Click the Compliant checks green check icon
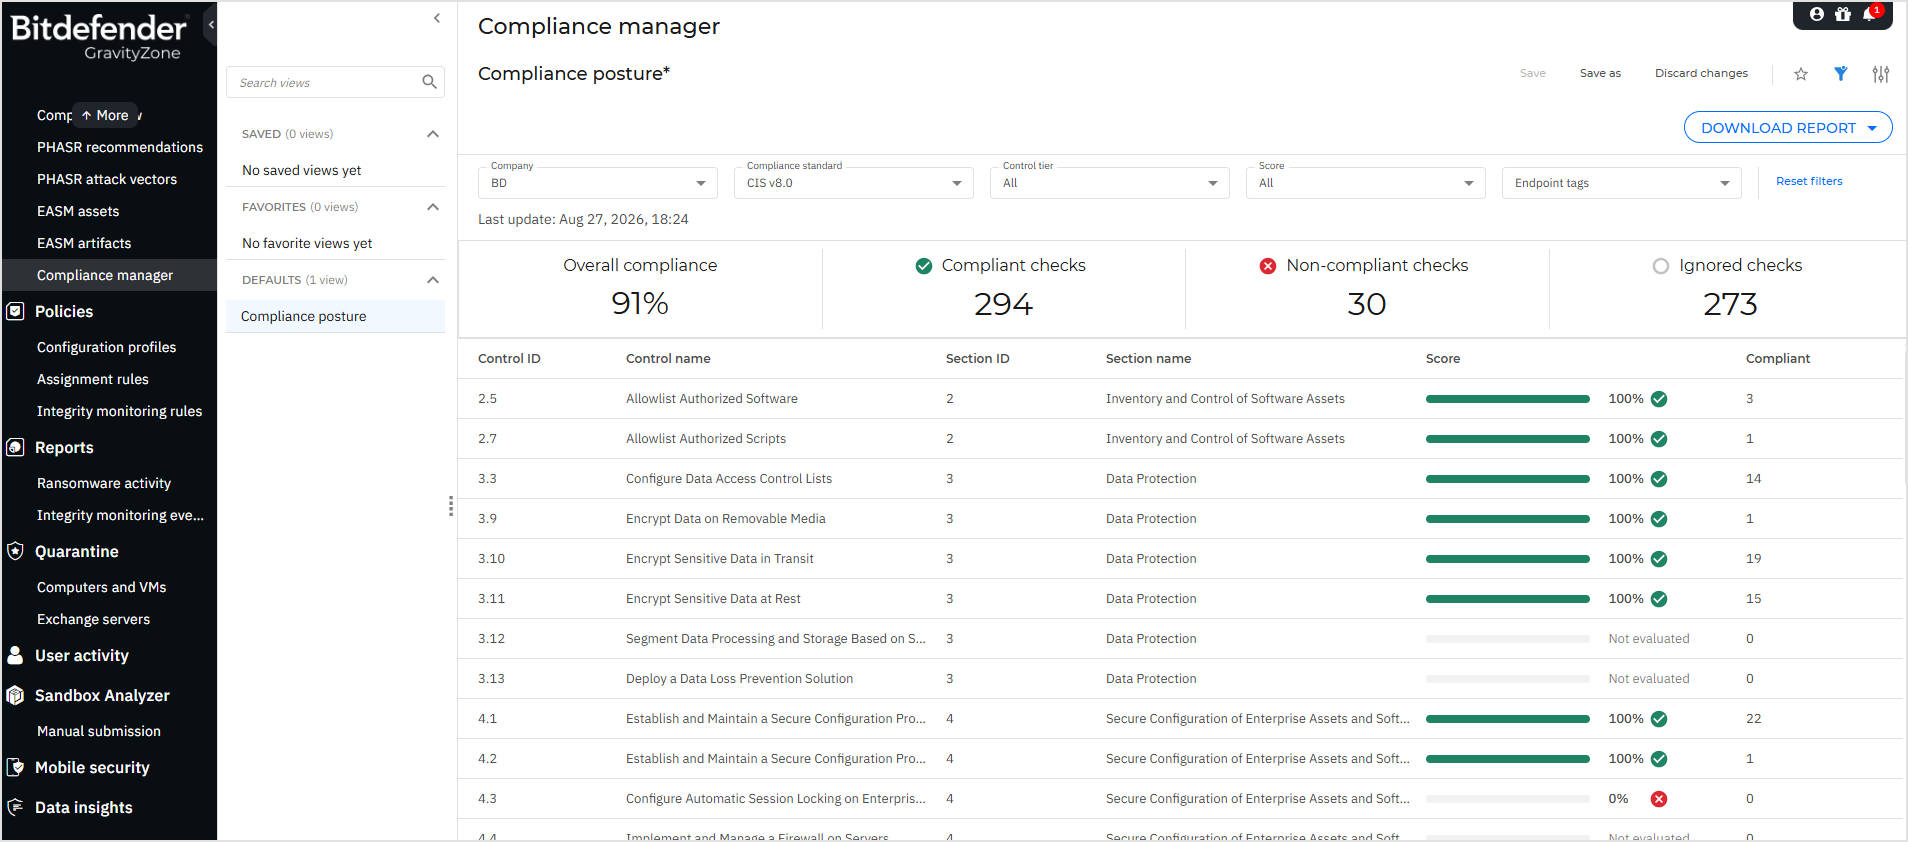 [x=924, y=266]
